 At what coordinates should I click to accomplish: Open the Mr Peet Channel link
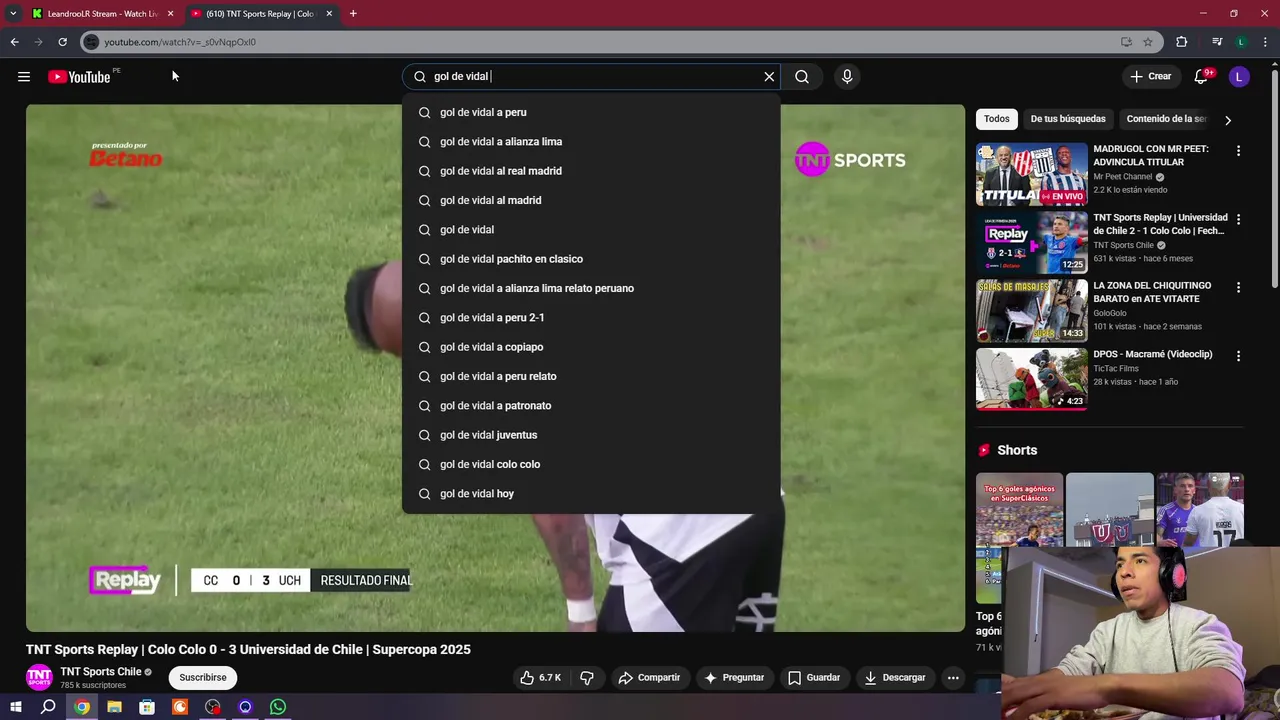coord(1123,177)
